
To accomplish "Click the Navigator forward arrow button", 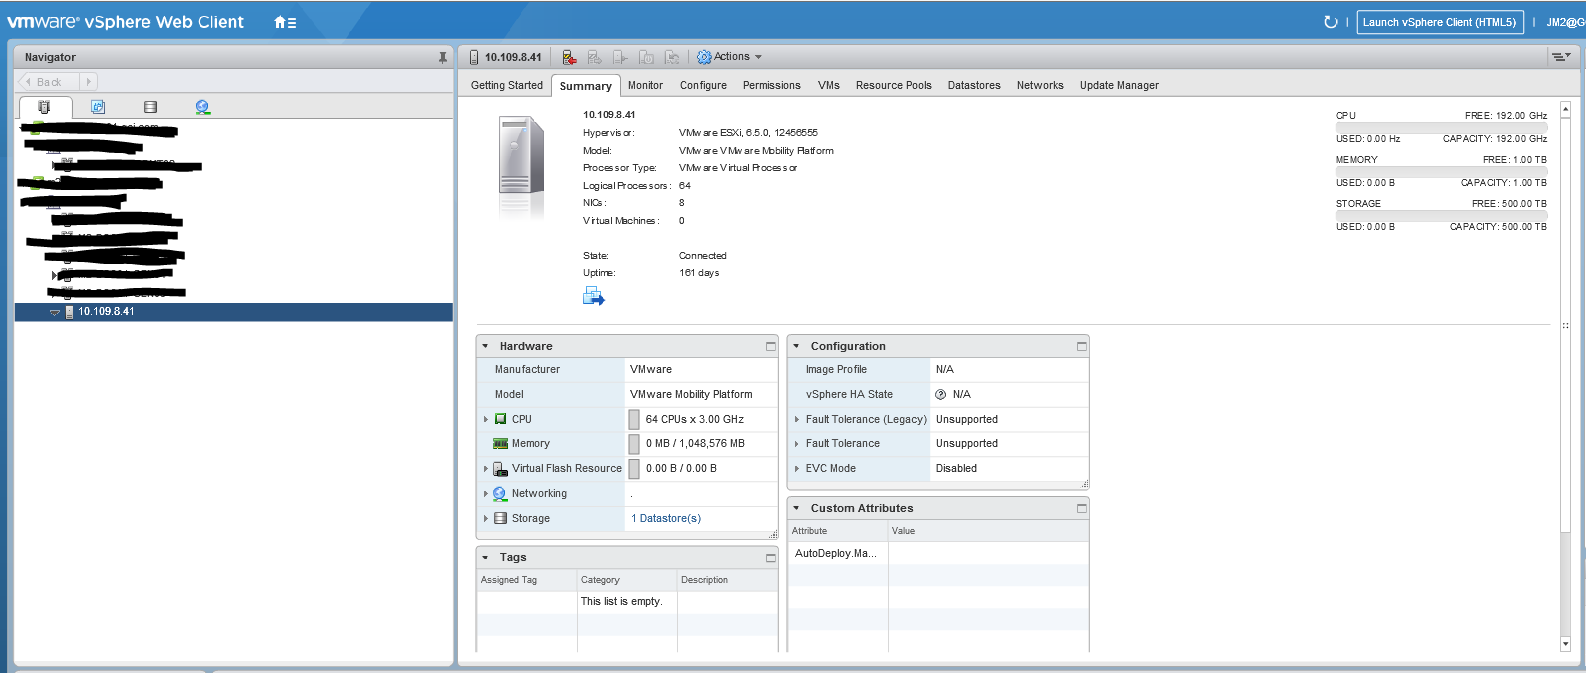I will pos(89,82).
